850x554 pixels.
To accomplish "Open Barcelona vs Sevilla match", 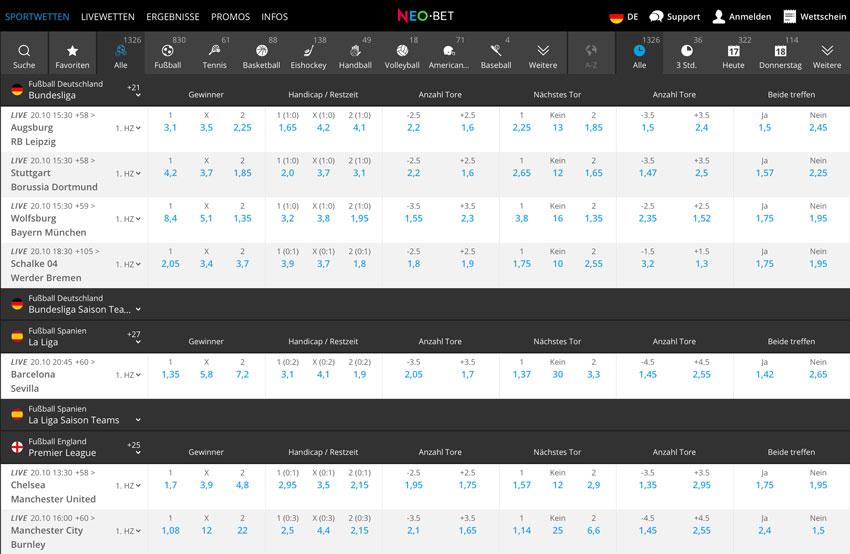I will [33, 382].
